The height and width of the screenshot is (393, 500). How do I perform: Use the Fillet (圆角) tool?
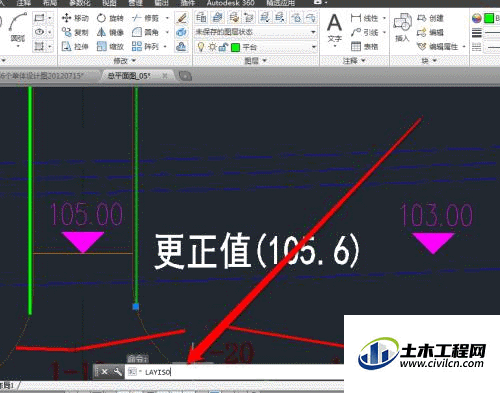click(x=145, y=32)
